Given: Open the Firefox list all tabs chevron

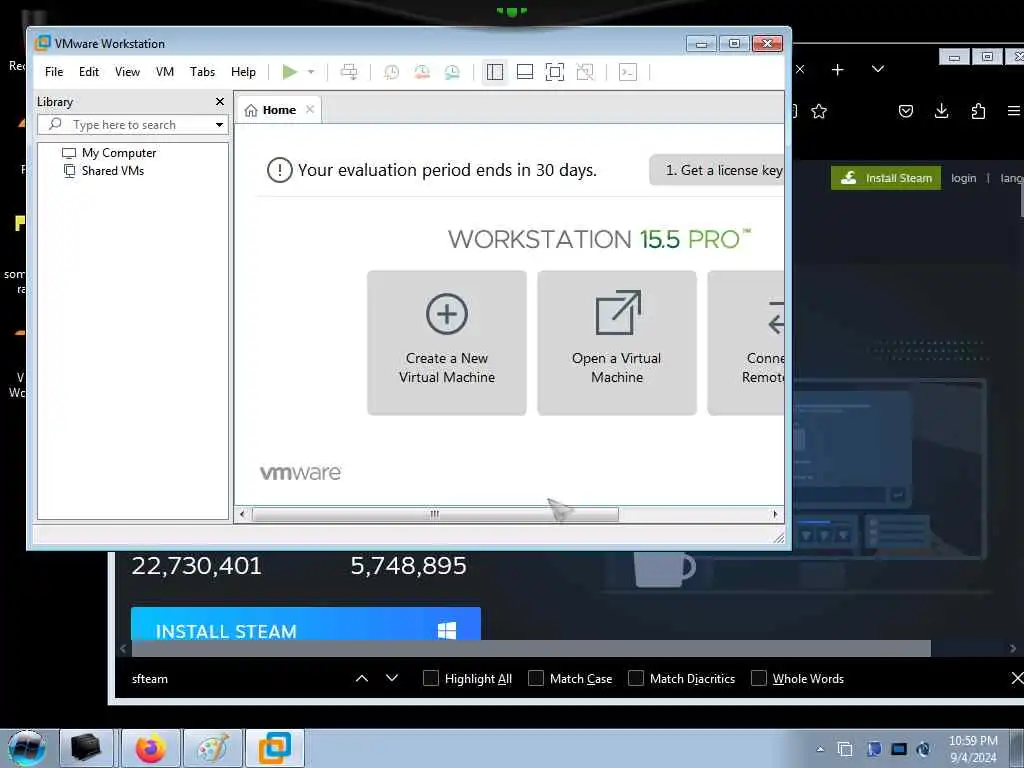Looking at the screenshot, I should click(x=878, y=69).
